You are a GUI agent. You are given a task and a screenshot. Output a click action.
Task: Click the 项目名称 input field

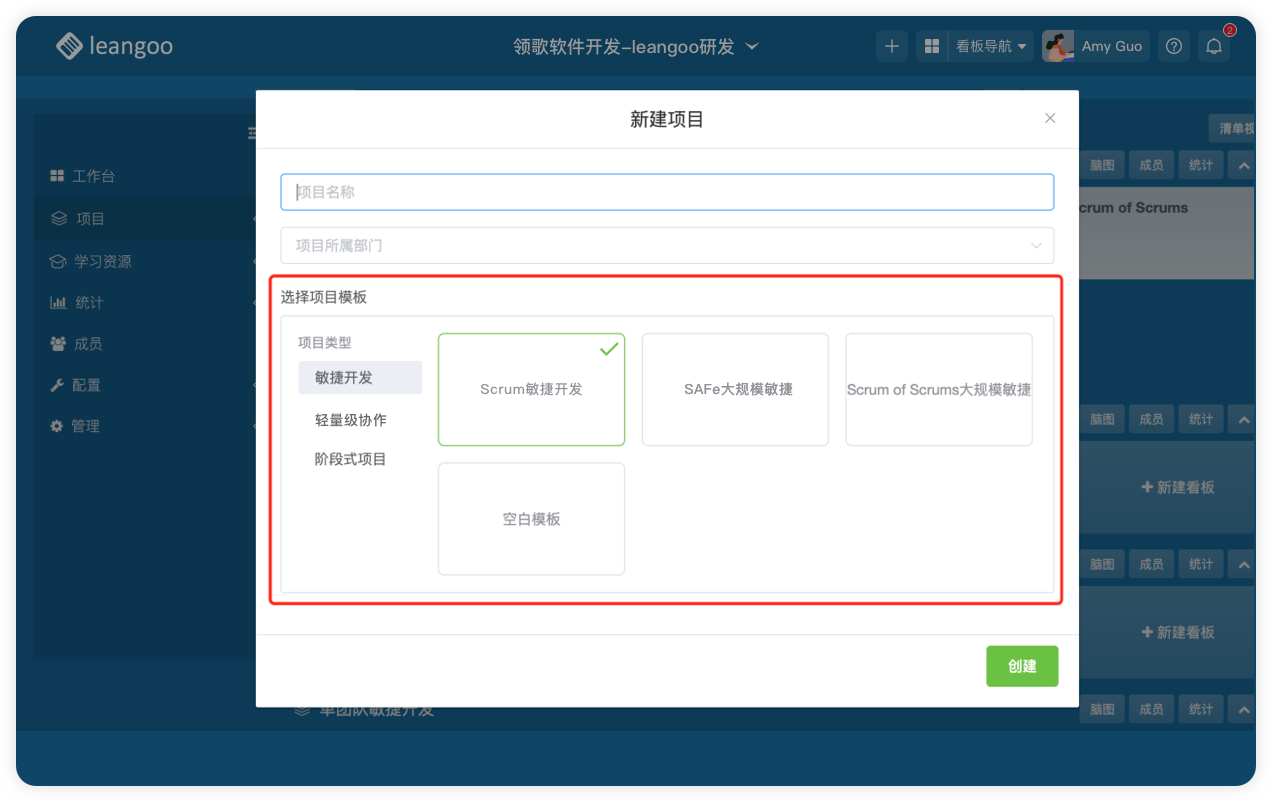[667, 192]
